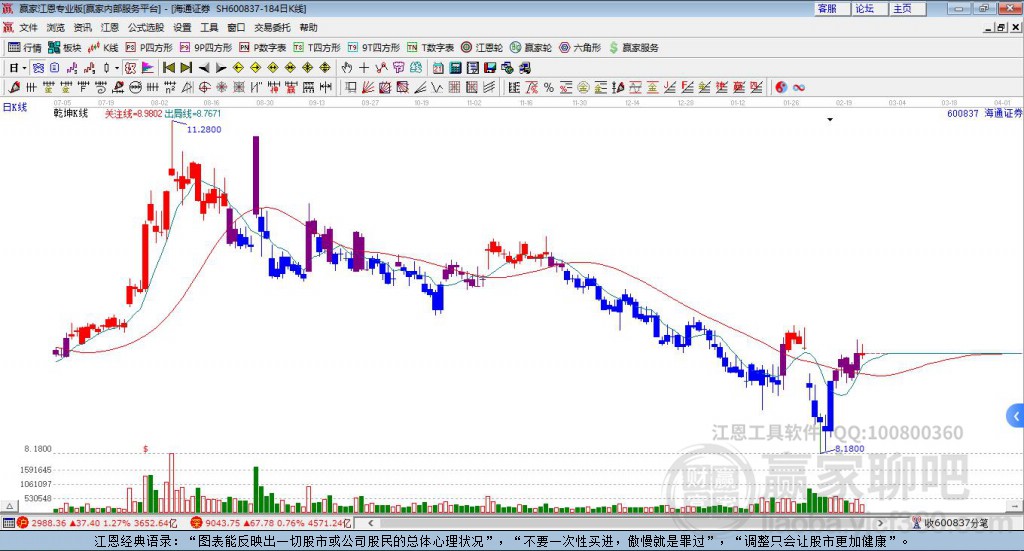This screenshot has width=1024, height=551.
Task: Open the T数字表 tool
Action: pyautogui.click(x=430, y=48)
